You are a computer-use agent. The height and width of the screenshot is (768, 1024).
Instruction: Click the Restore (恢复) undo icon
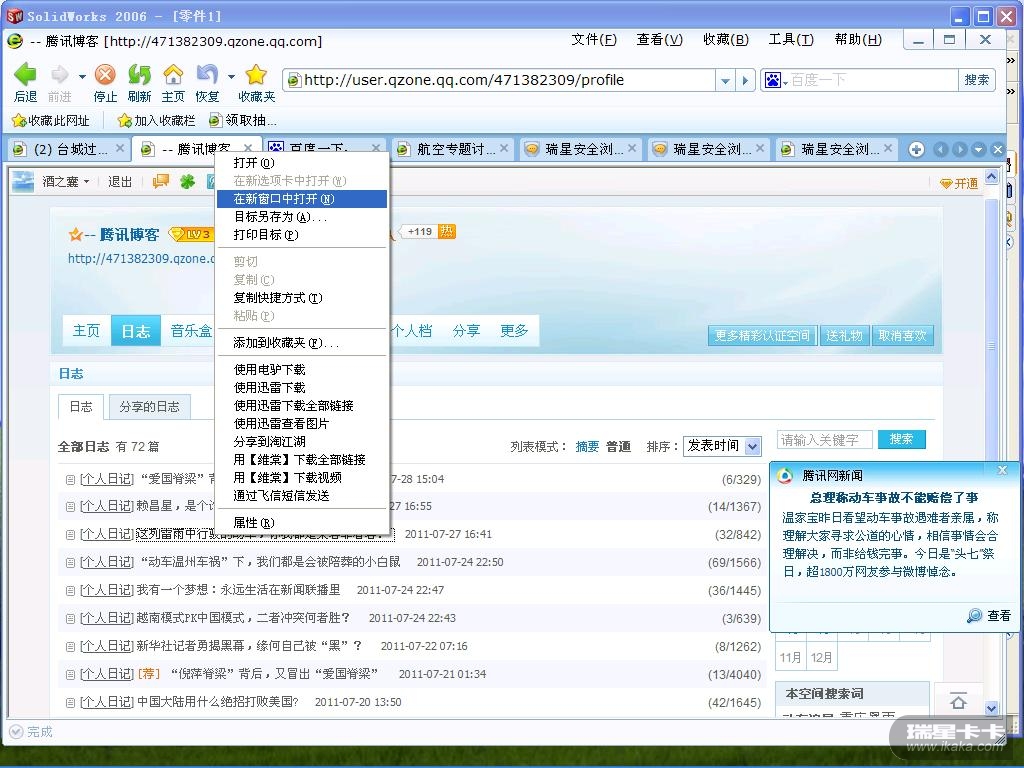[207, 76]
